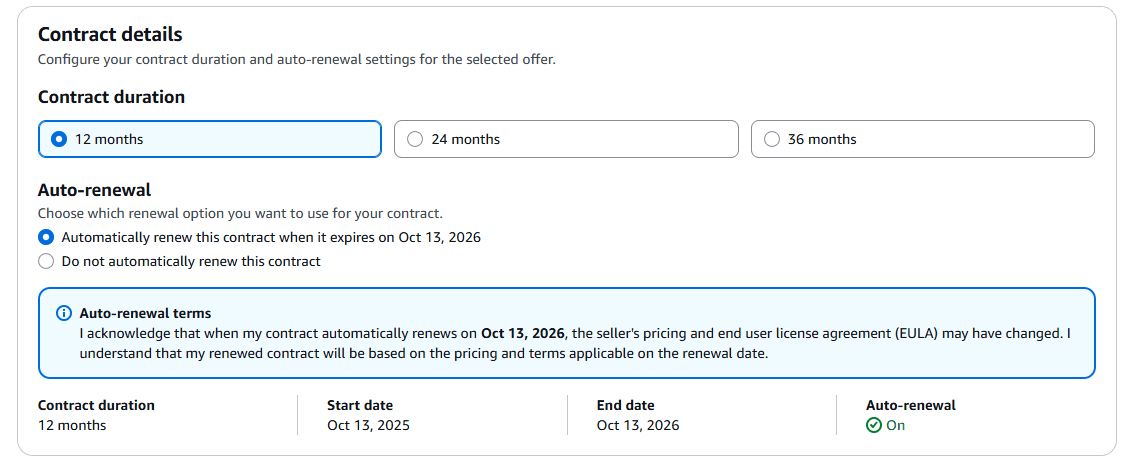The image size is (1139, 460).
Task: Click the Choose which renewal option text
Action: pos(240,213)
